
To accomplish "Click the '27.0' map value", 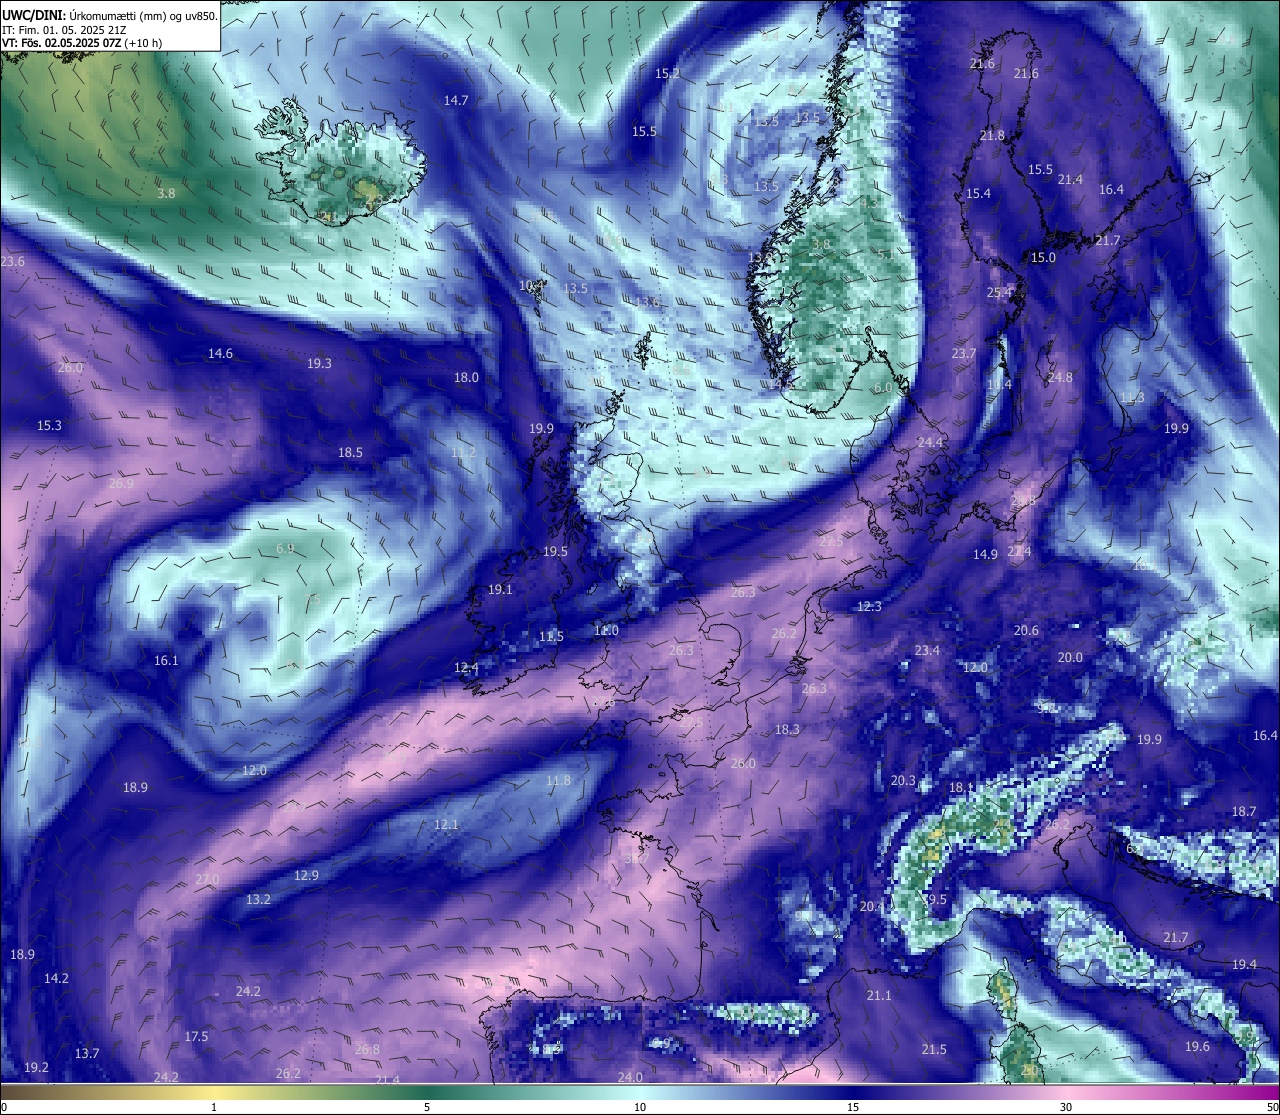I will pyautogui.click(x=207, y=880).
